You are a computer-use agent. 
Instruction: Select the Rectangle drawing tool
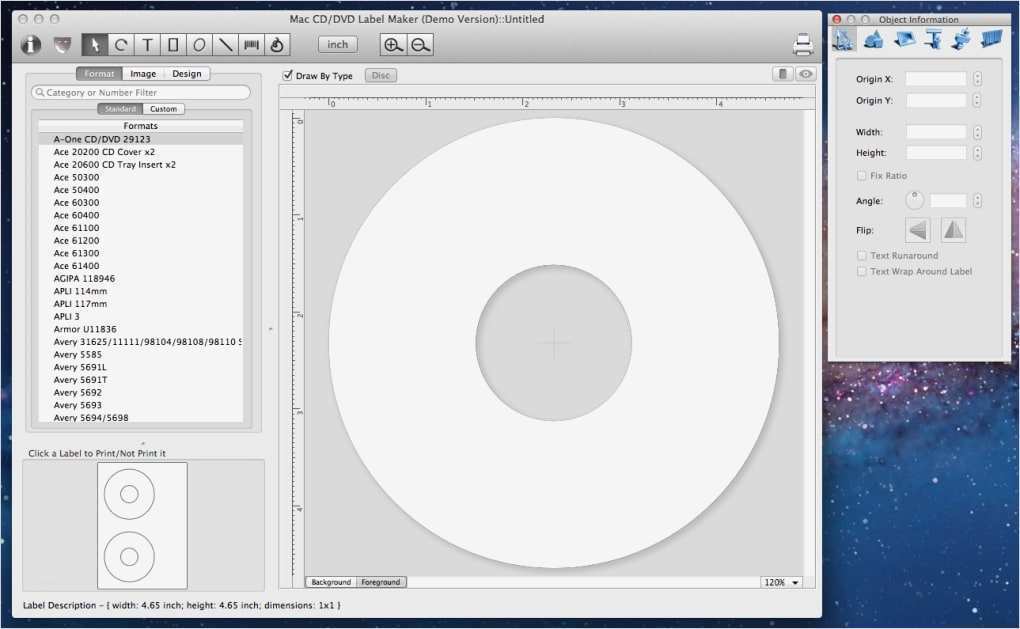click(172, 44)
